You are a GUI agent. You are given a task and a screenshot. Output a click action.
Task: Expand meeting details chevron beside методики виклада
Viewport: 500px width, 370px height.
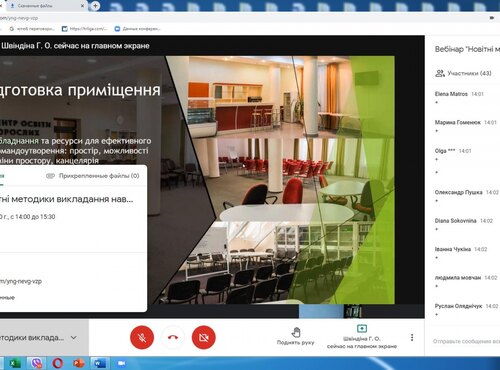pyautogui.click(x=74, y=337)
